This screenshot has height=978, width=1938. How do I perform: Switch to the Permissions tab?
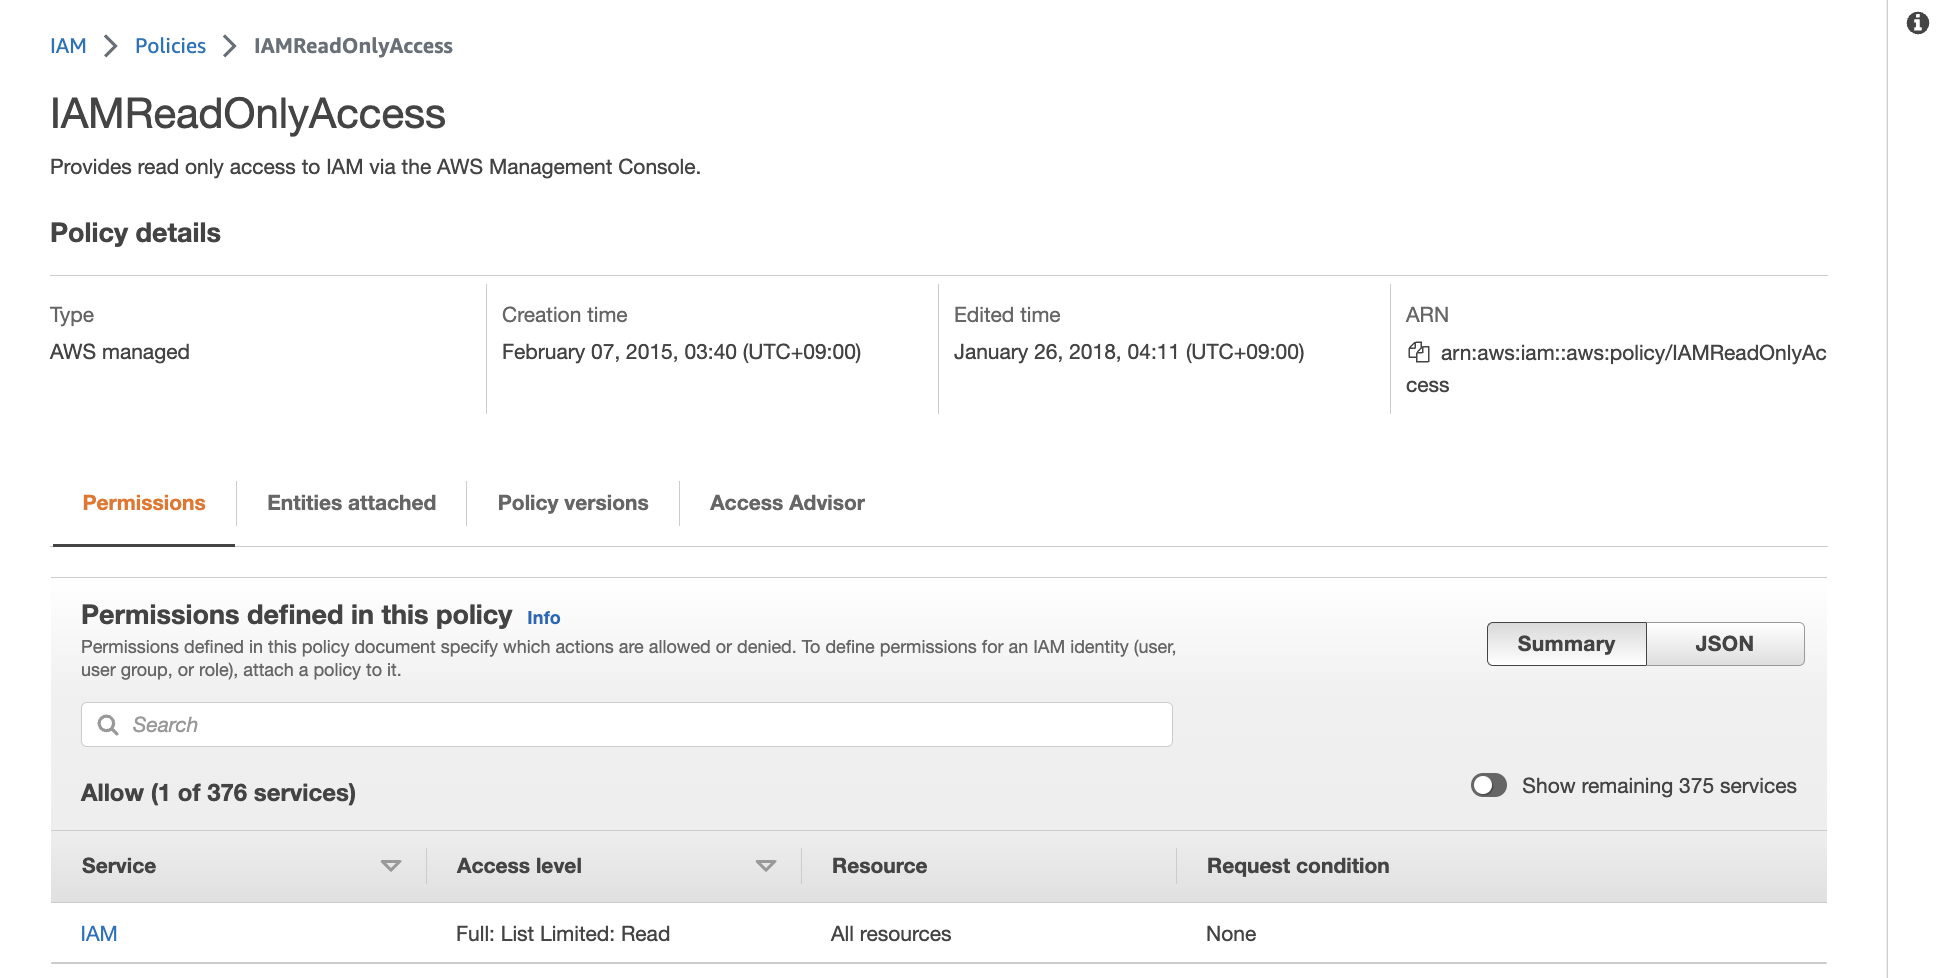click(x=144, y=503)
